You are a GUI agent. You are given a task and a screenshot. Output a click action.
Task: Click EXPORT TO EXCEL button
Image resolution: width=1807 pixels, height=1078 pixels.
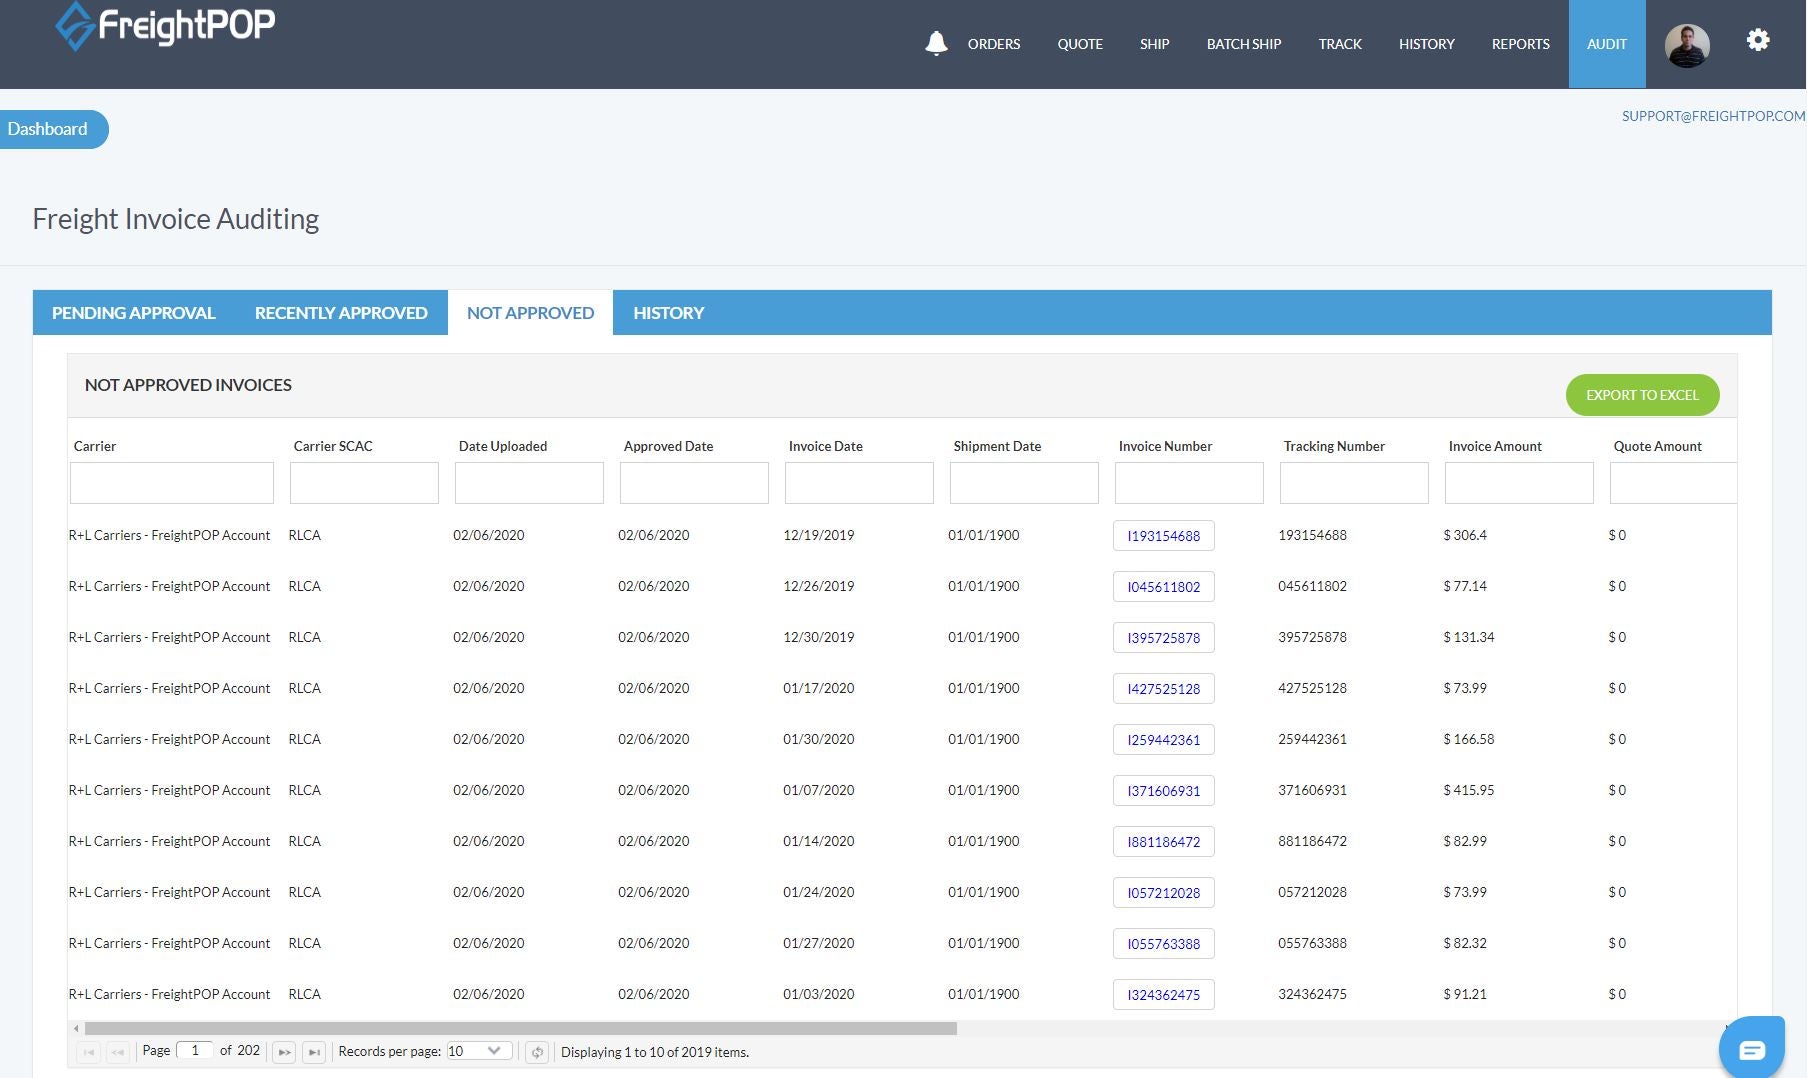[x=1642, y=395]
